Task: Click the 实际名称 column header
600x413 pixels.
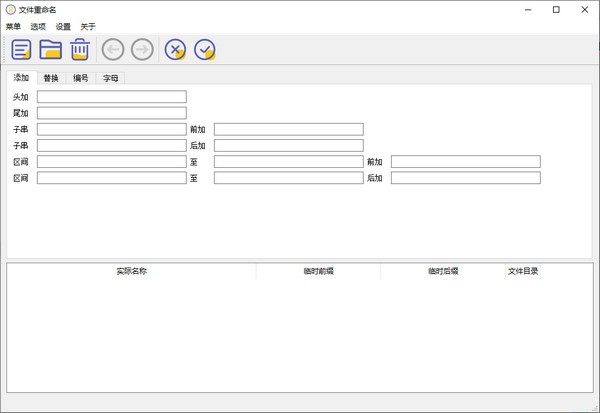Action: click(x=131, y=271)
